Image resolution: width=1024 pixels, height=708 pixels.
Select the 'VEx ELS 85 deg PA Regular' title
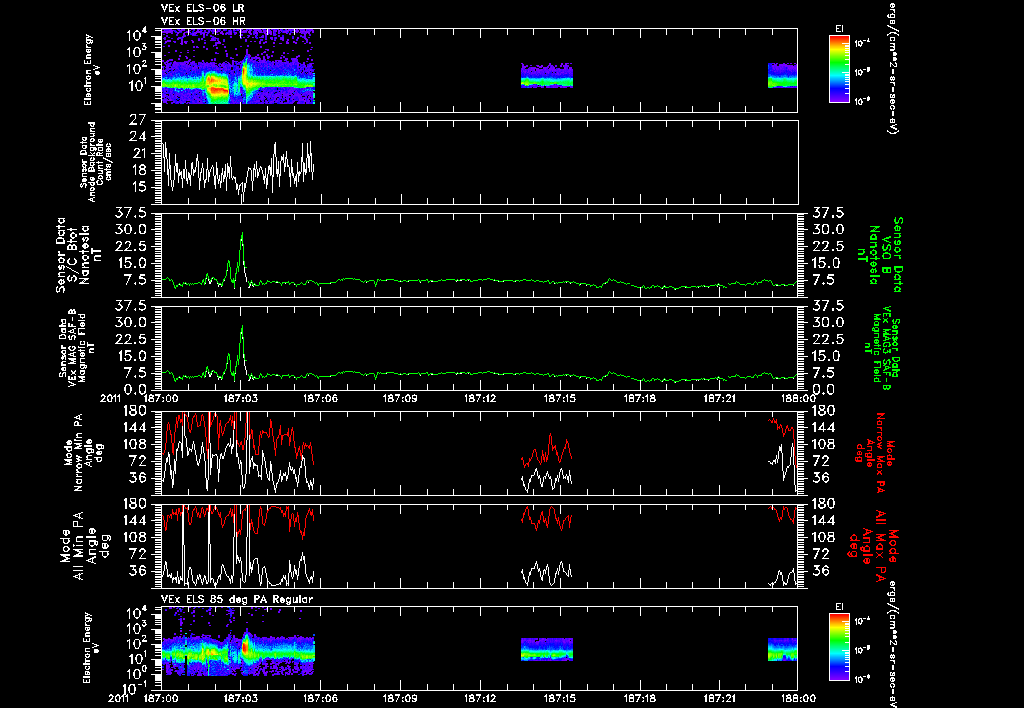pyautogui.click(x=237, y=599)
